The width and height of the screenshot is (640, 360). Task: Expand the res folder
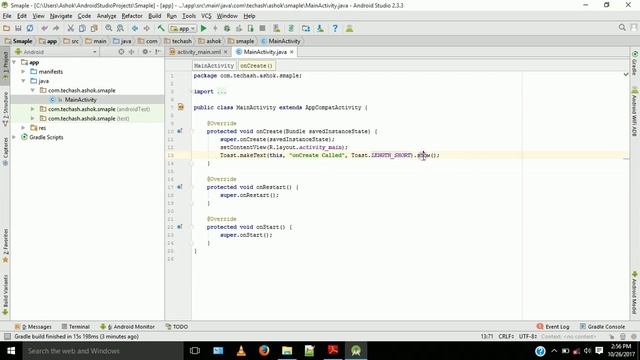[23, 128]
